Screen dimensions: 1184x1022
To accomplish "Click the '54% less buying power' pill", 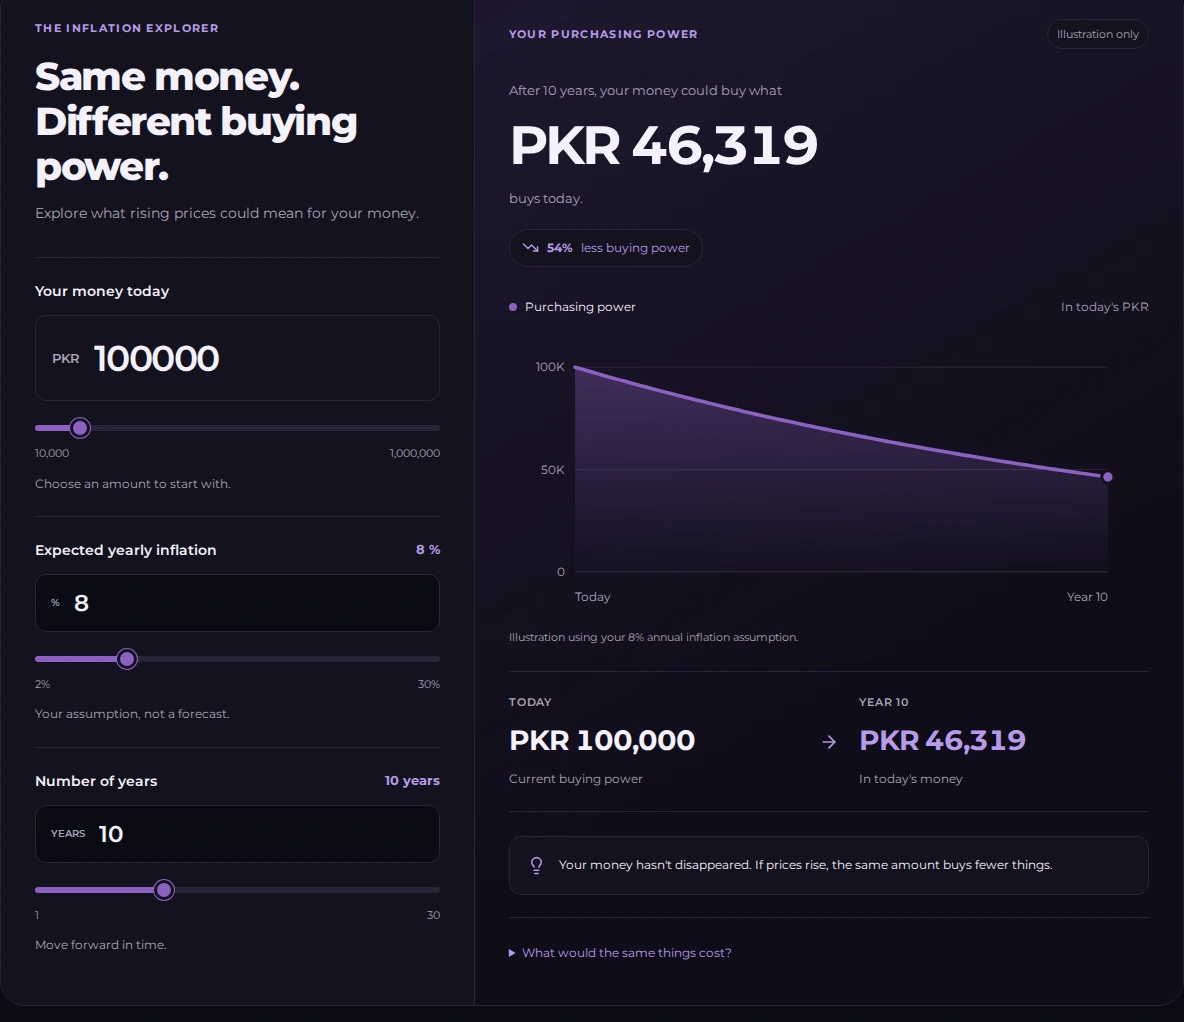I will (x=606, y=248).
